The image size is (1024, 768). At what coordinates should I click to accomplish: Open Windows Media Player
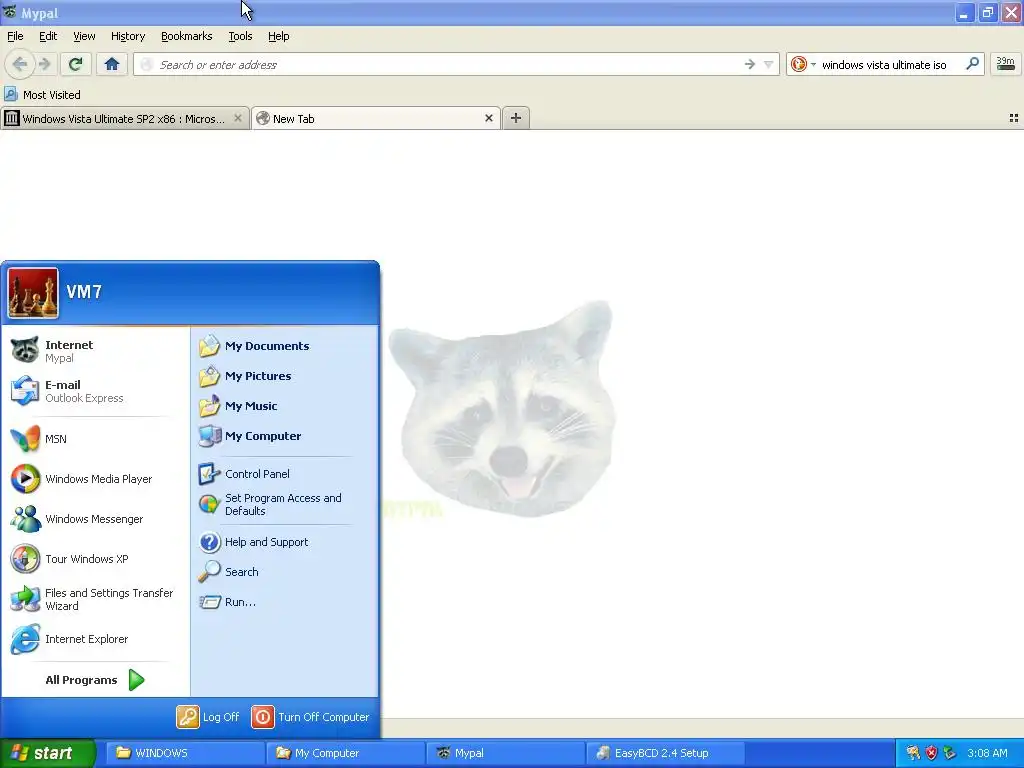point(95,479)
